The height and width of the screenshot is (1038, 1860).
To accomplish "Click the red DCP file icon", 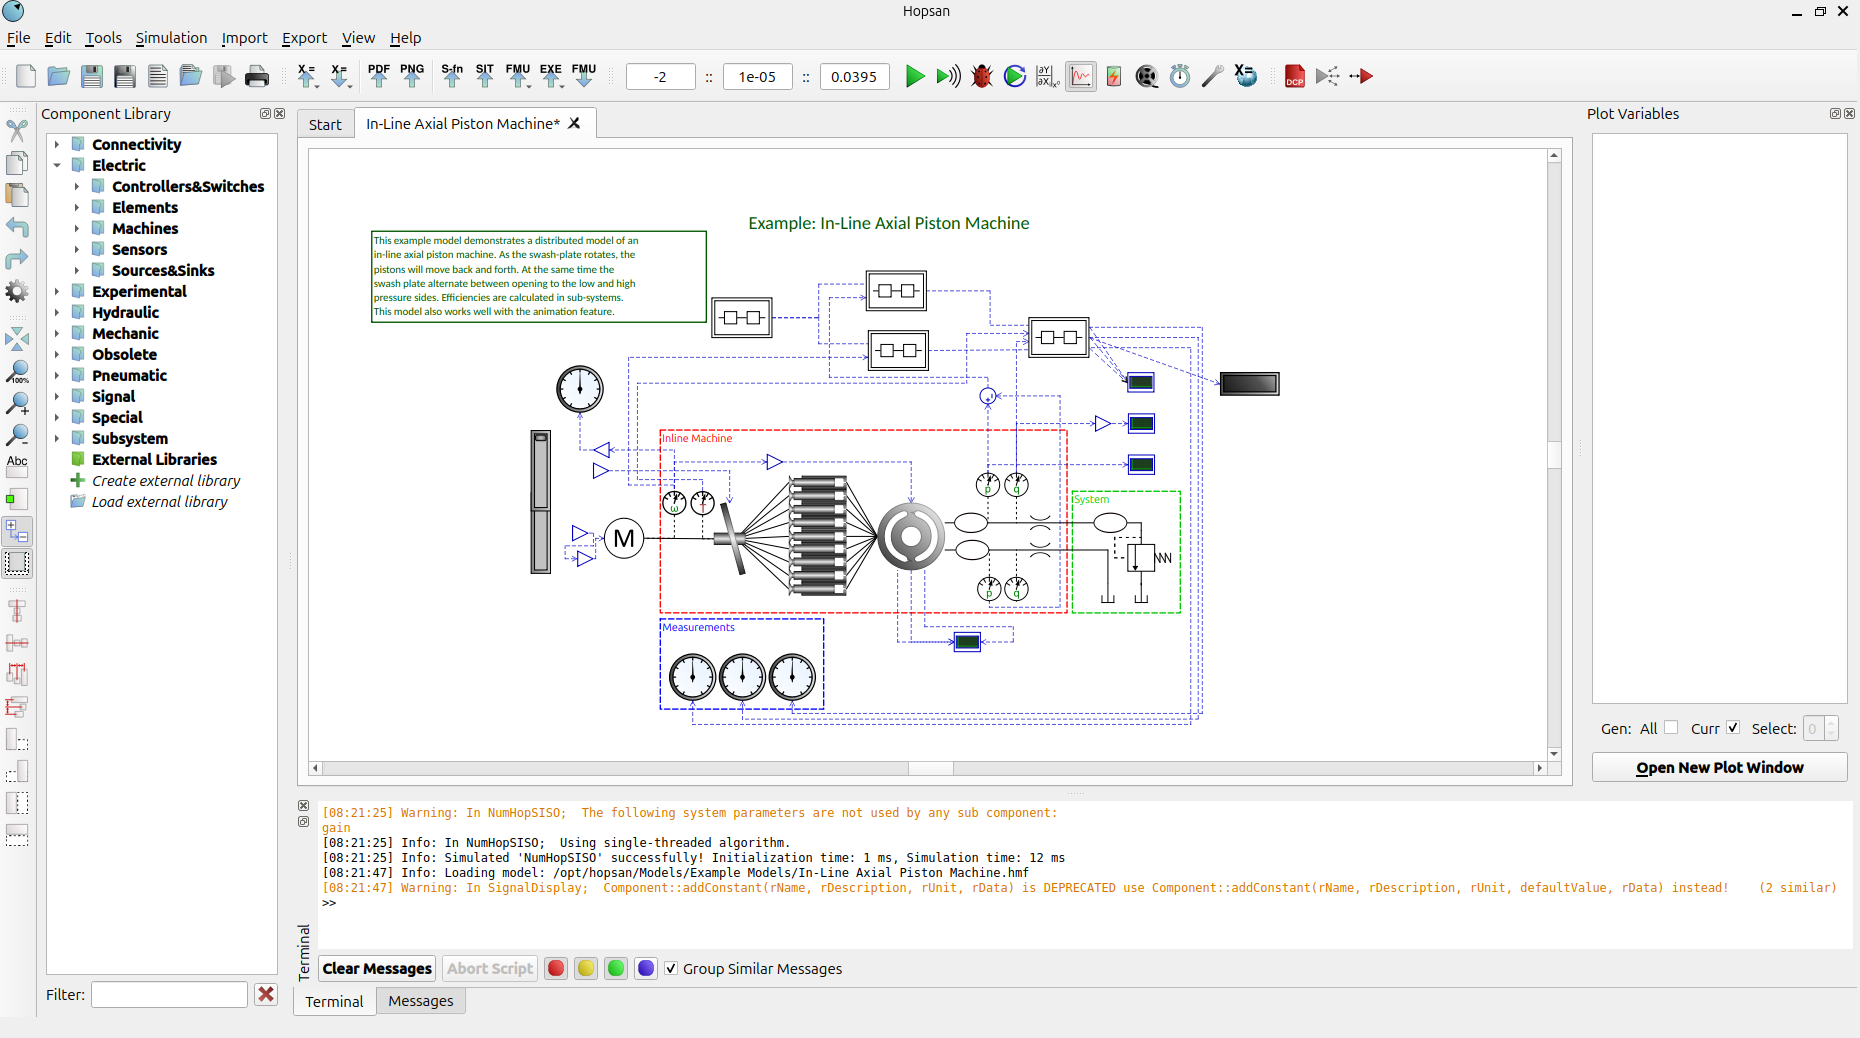I will [x=1294, y=77].
